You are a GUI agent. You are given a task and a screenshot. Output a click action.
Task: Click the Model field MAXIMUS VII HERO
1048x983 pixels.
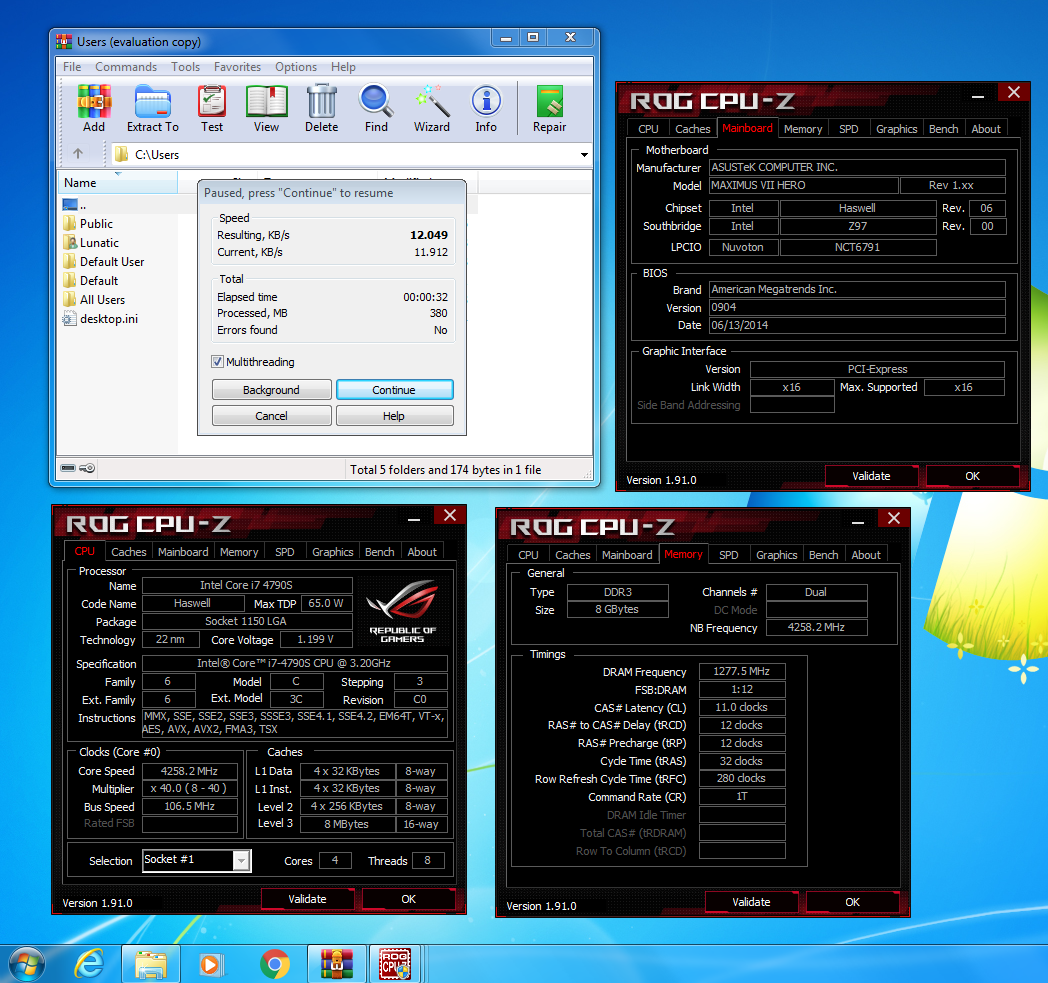pos(803,185)
